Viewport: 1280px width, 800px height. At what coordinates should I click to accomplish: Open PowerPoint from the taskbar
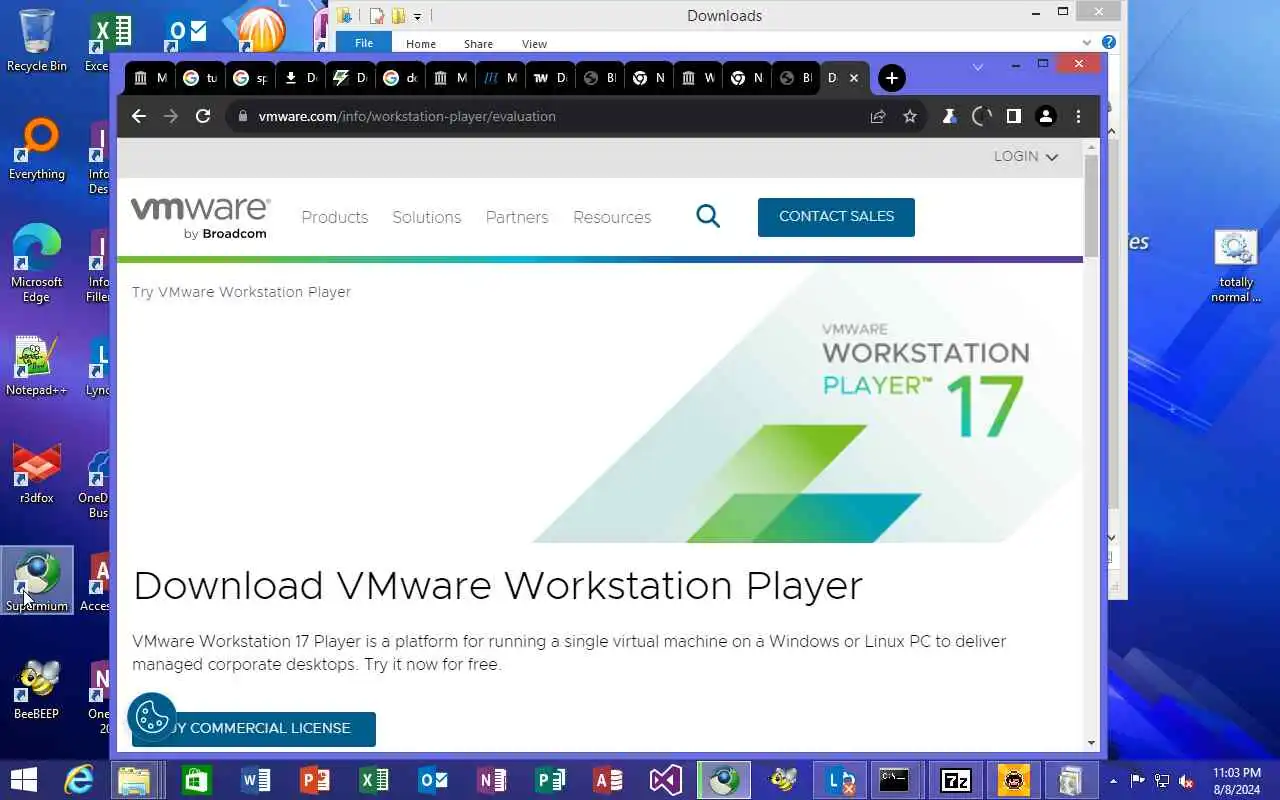315,779
